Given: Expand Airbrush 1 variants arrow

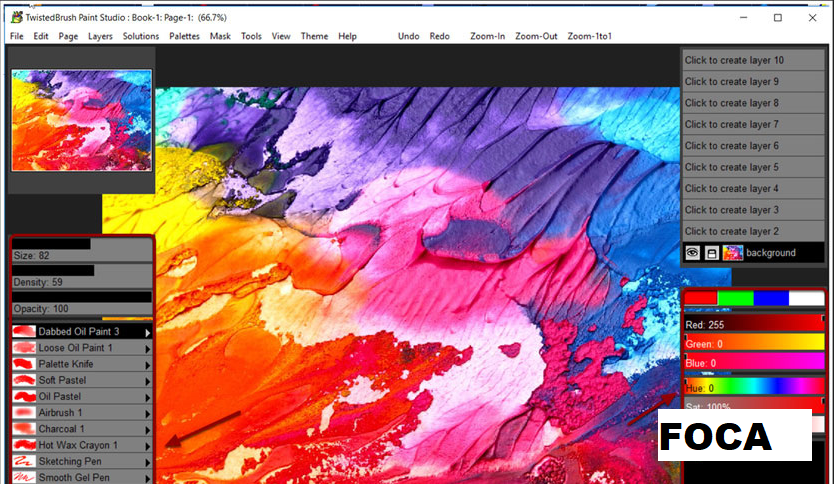Looking at the screenshot, I should coord(148,414).
